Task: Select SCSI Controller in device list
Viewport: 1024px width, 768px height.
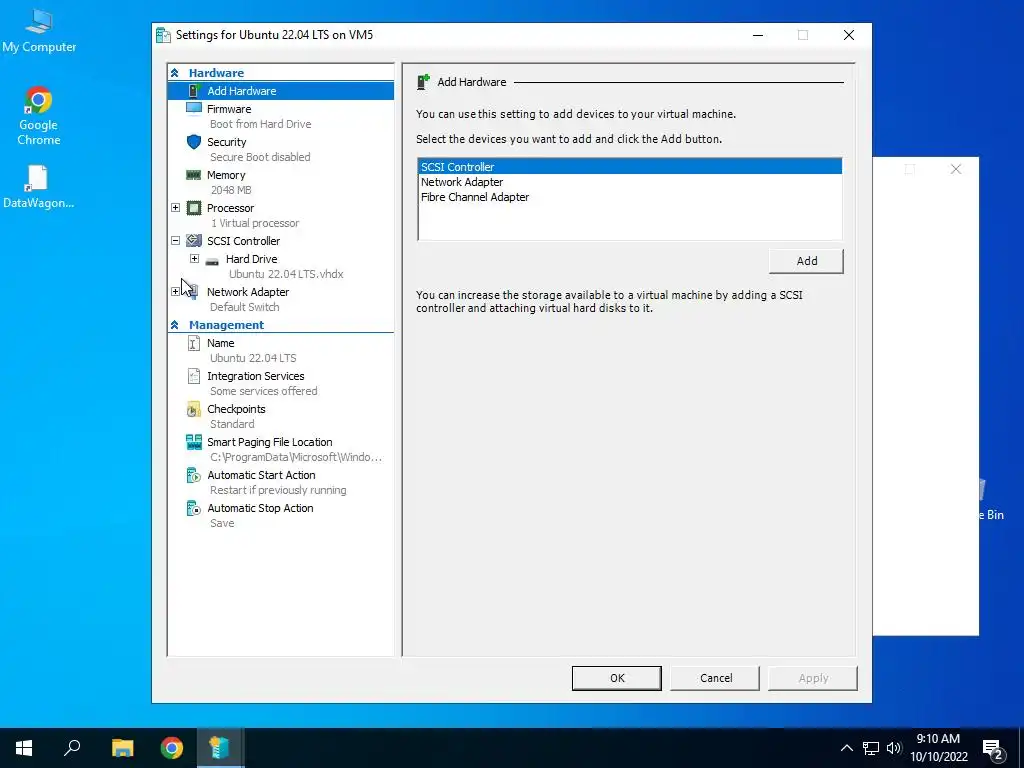Action: pos(630,167)
